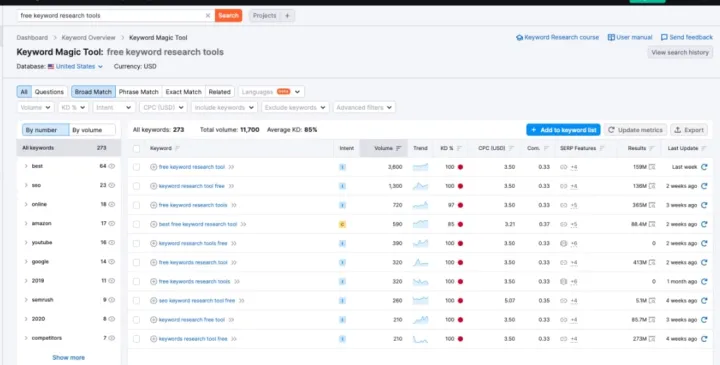Sort by the KD % column icon
The image size is (720, 365).
[459, 148]
